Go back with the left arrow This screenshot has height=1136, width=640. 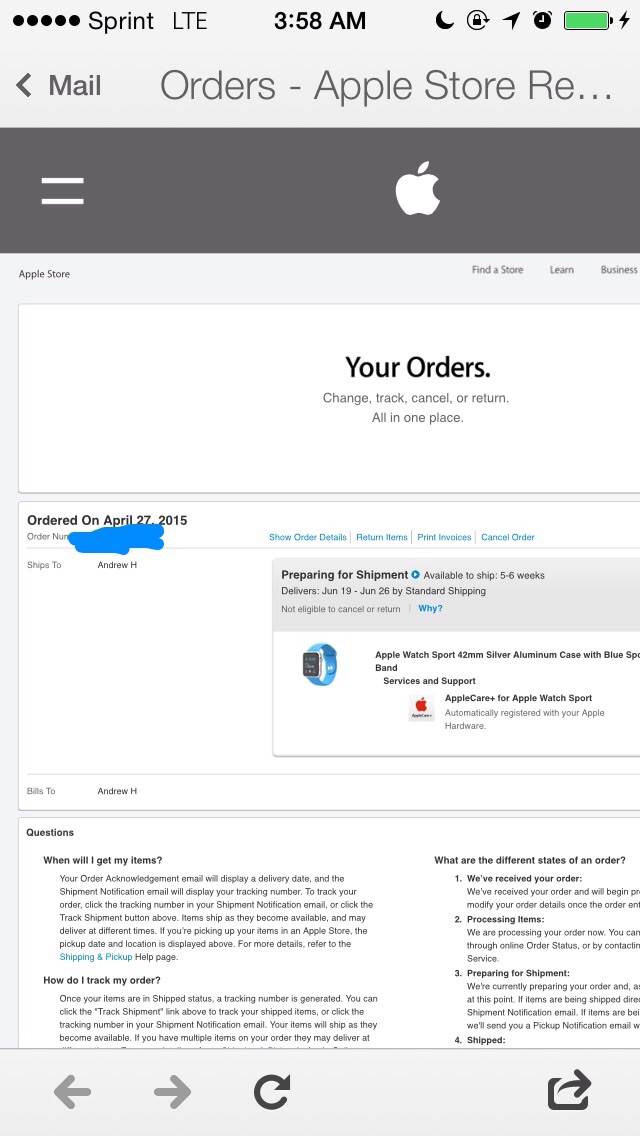point(72,1091)
